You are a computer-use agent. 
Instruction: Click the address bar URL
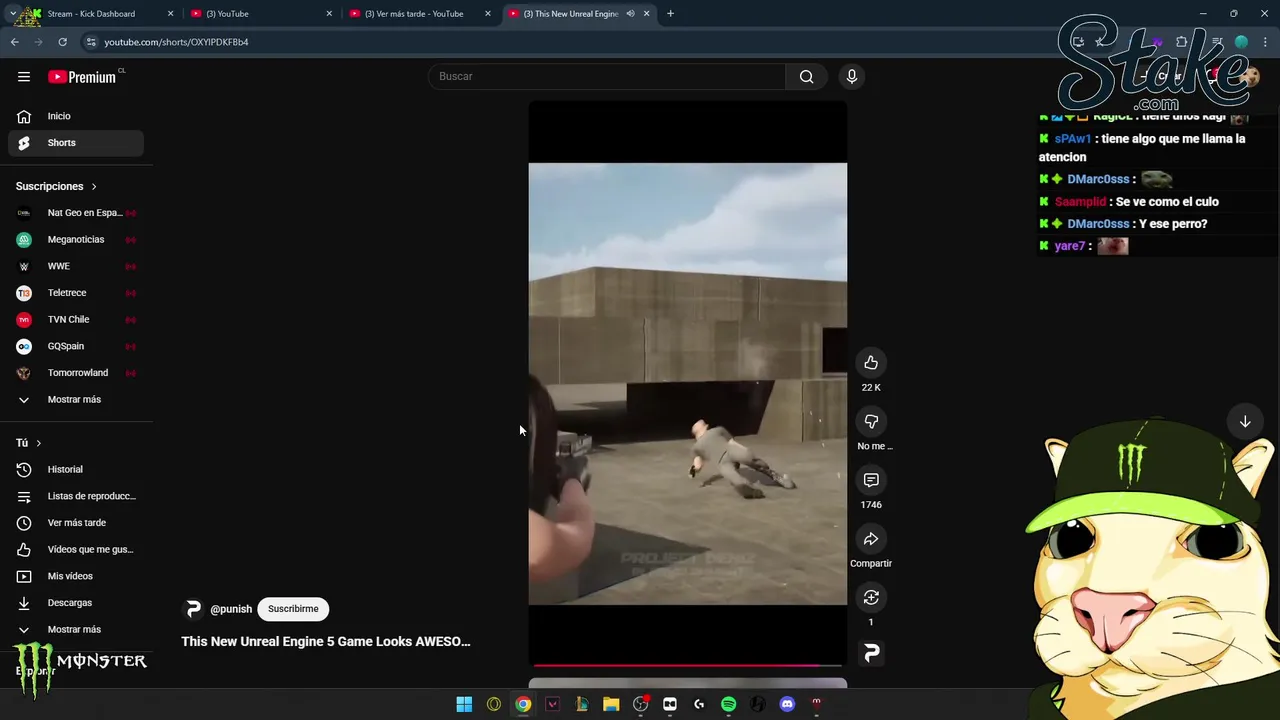click(x=176, y=42)
